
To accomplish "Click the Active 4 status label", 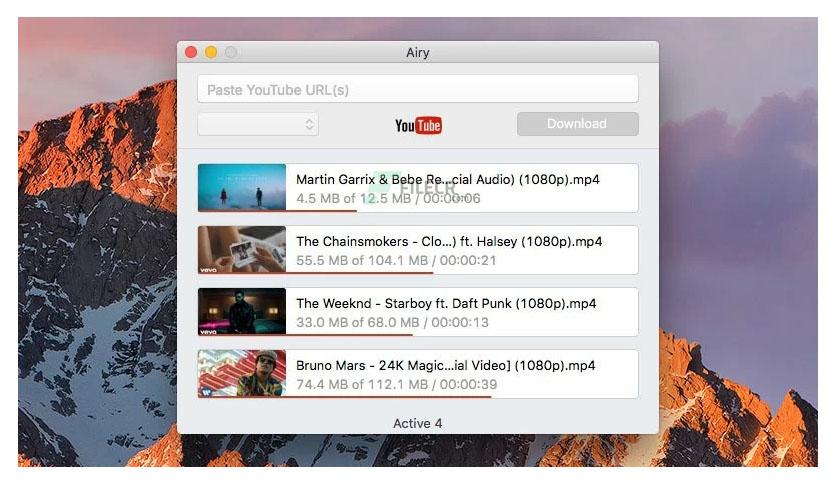I will coord(417,423).
